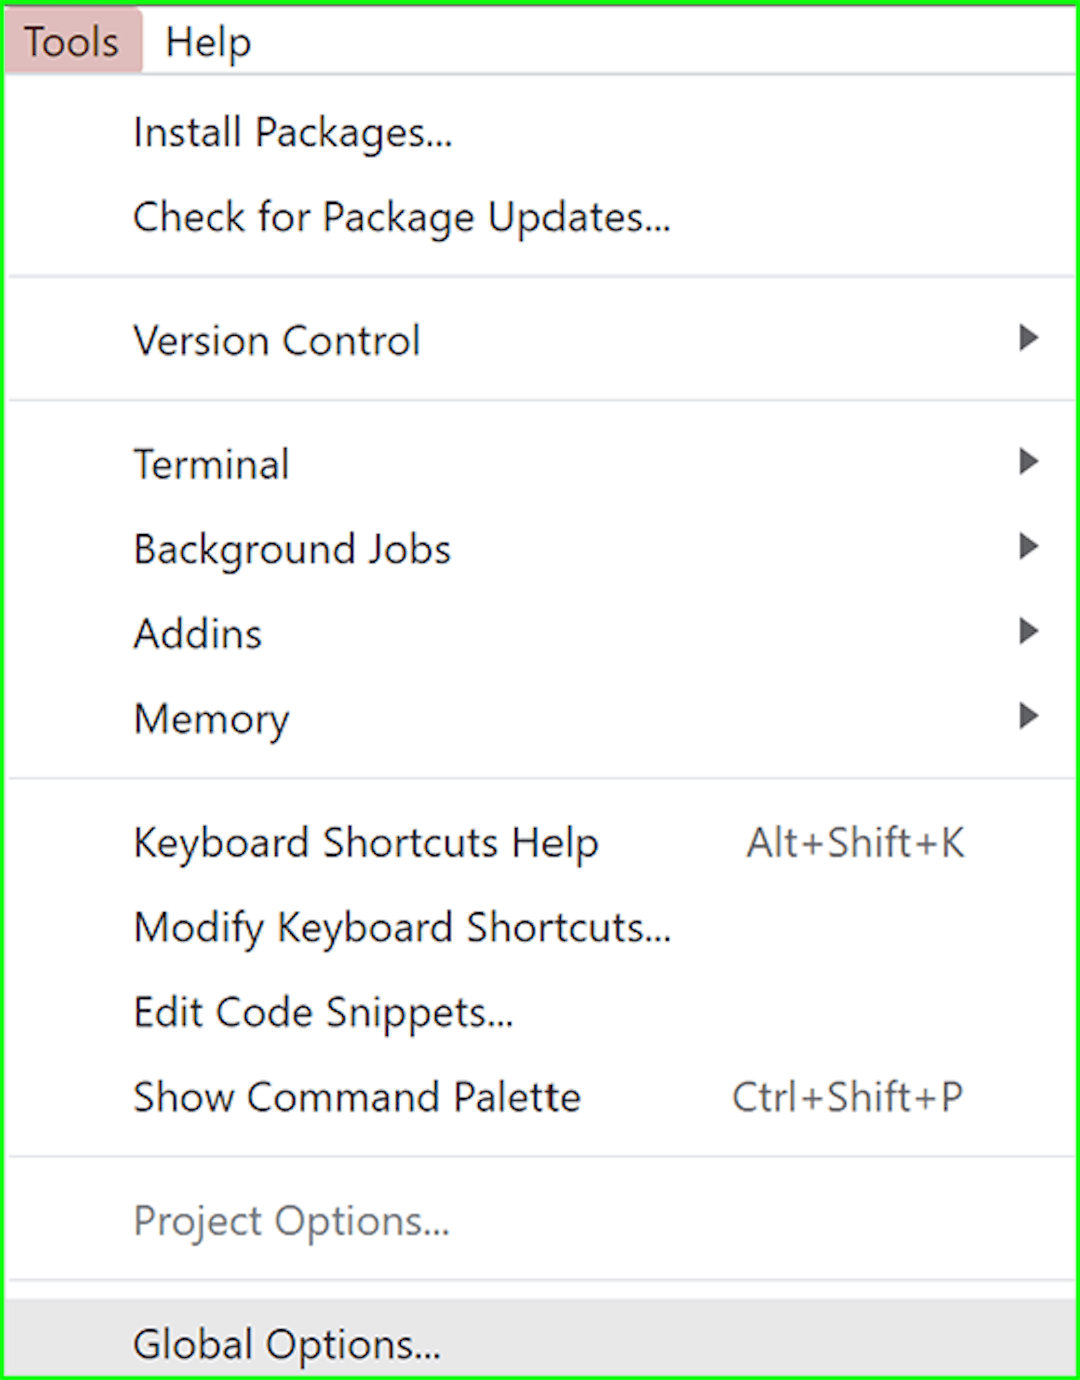Select Check for Package Updates...
The image size is (1080, 1380).
pos(400,217)
